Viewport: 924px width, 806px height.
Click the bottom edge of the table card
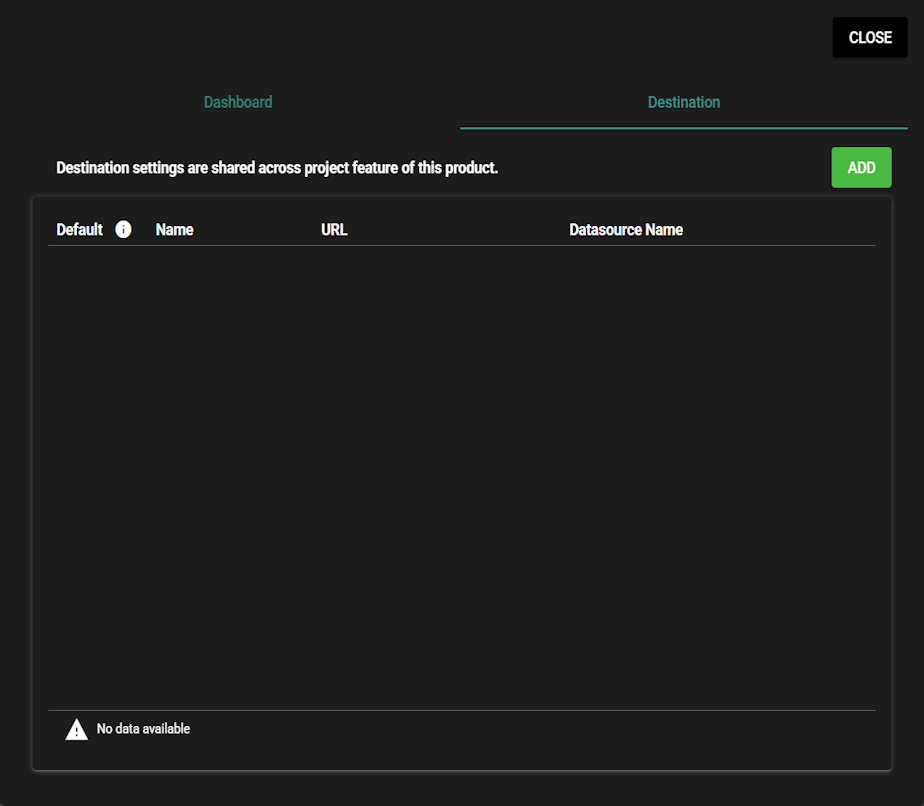tap(461, 769)
